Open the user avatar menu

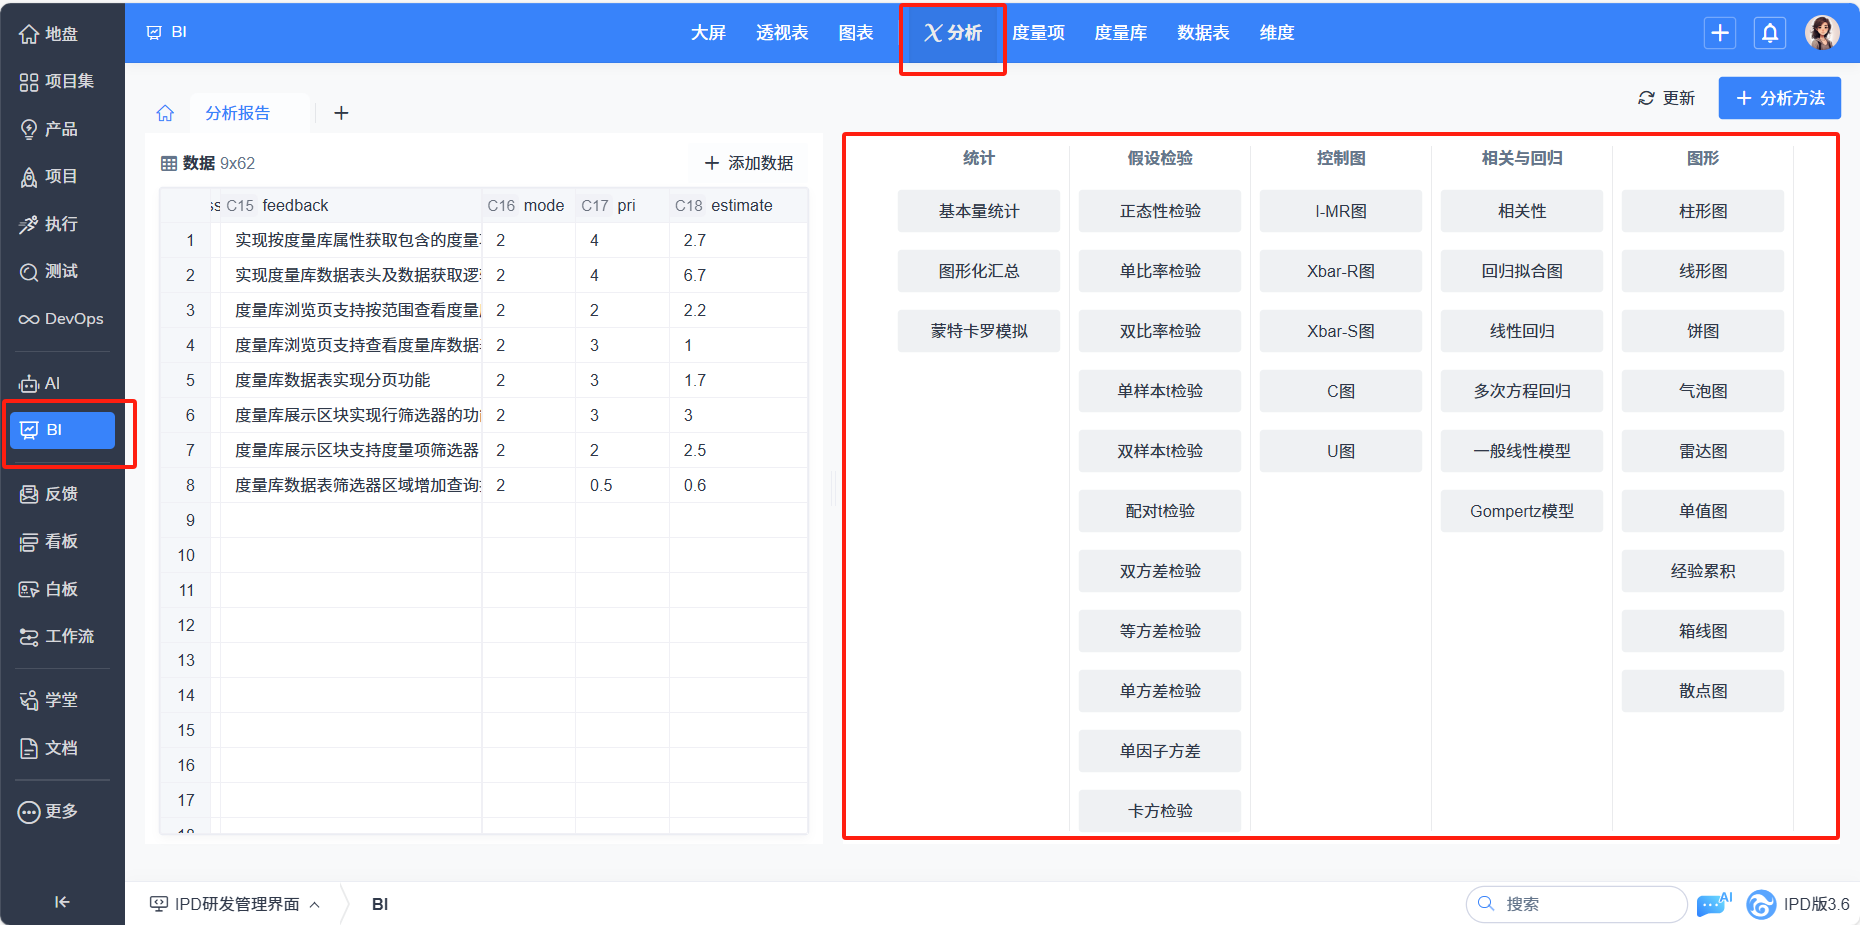coord(1822,33)
